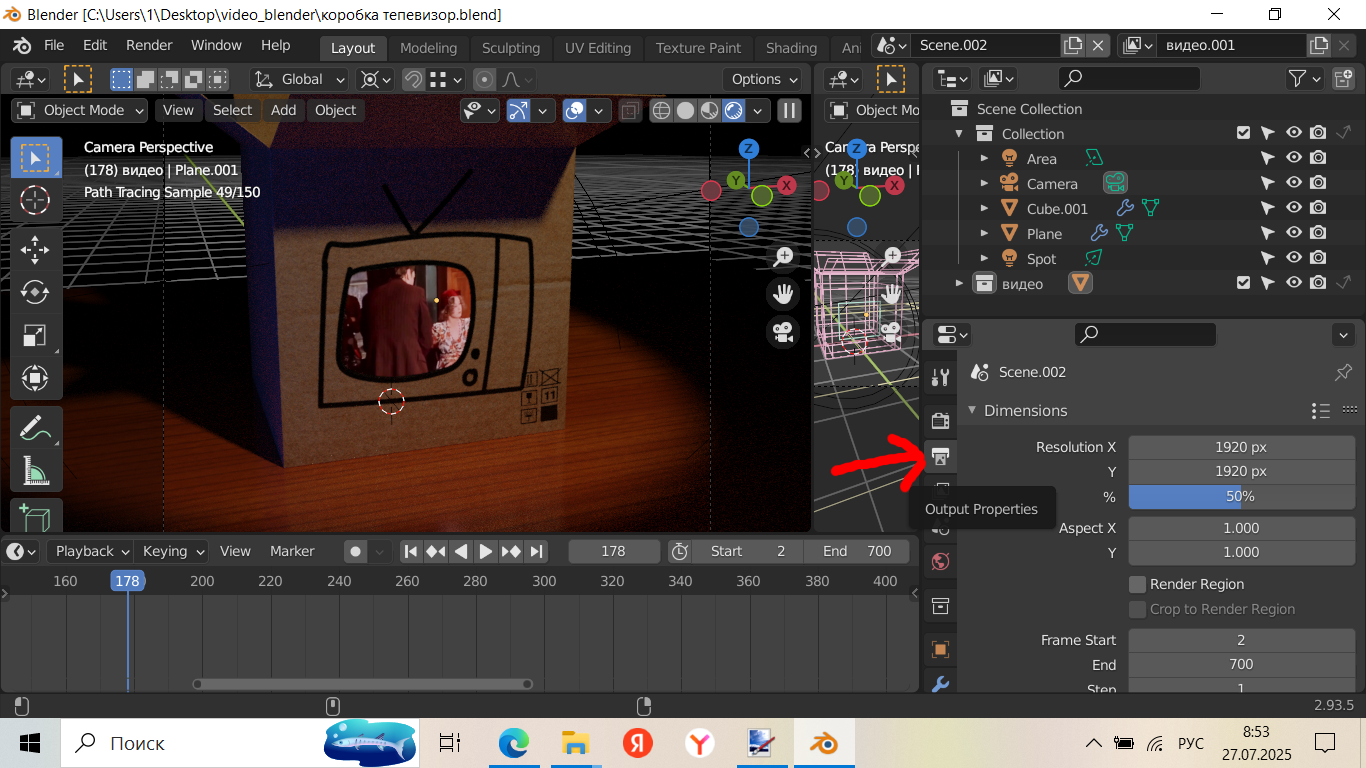This screenshot has width=1366, height=768.
Task: Select the Annotate pencil tool
Action: tap(35, 429)
